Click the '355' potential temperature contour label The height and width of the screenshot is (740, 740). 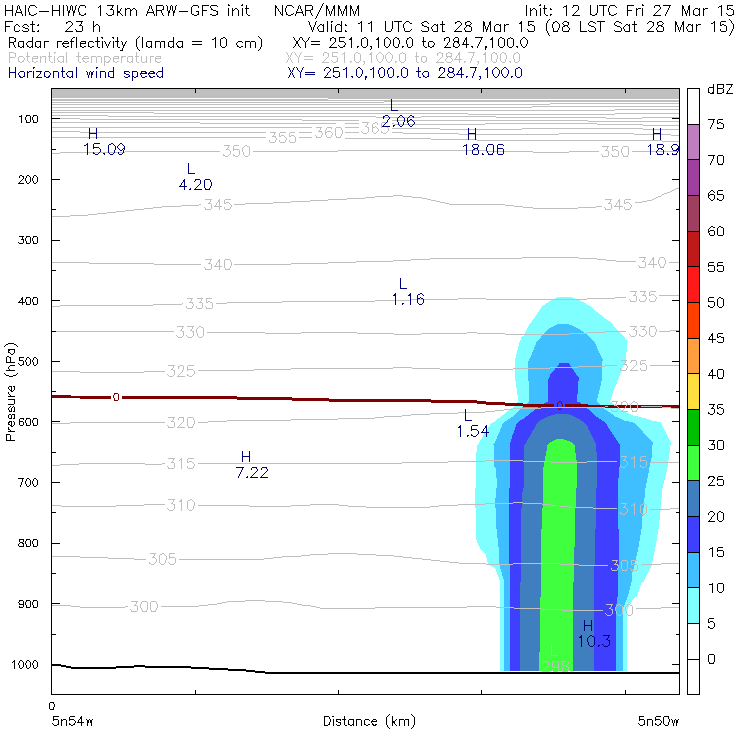tap(282, 137)
